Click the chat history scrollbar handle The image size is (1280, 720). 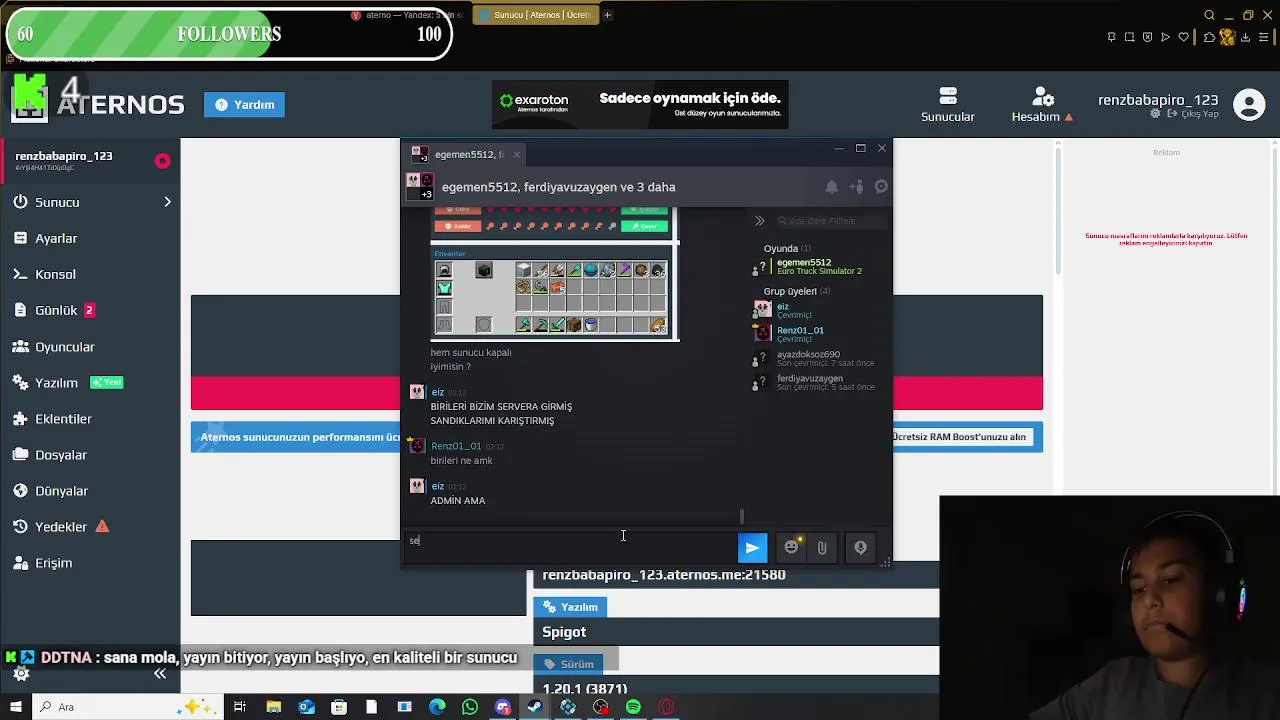pyautogui.click(x=741, y=516)
